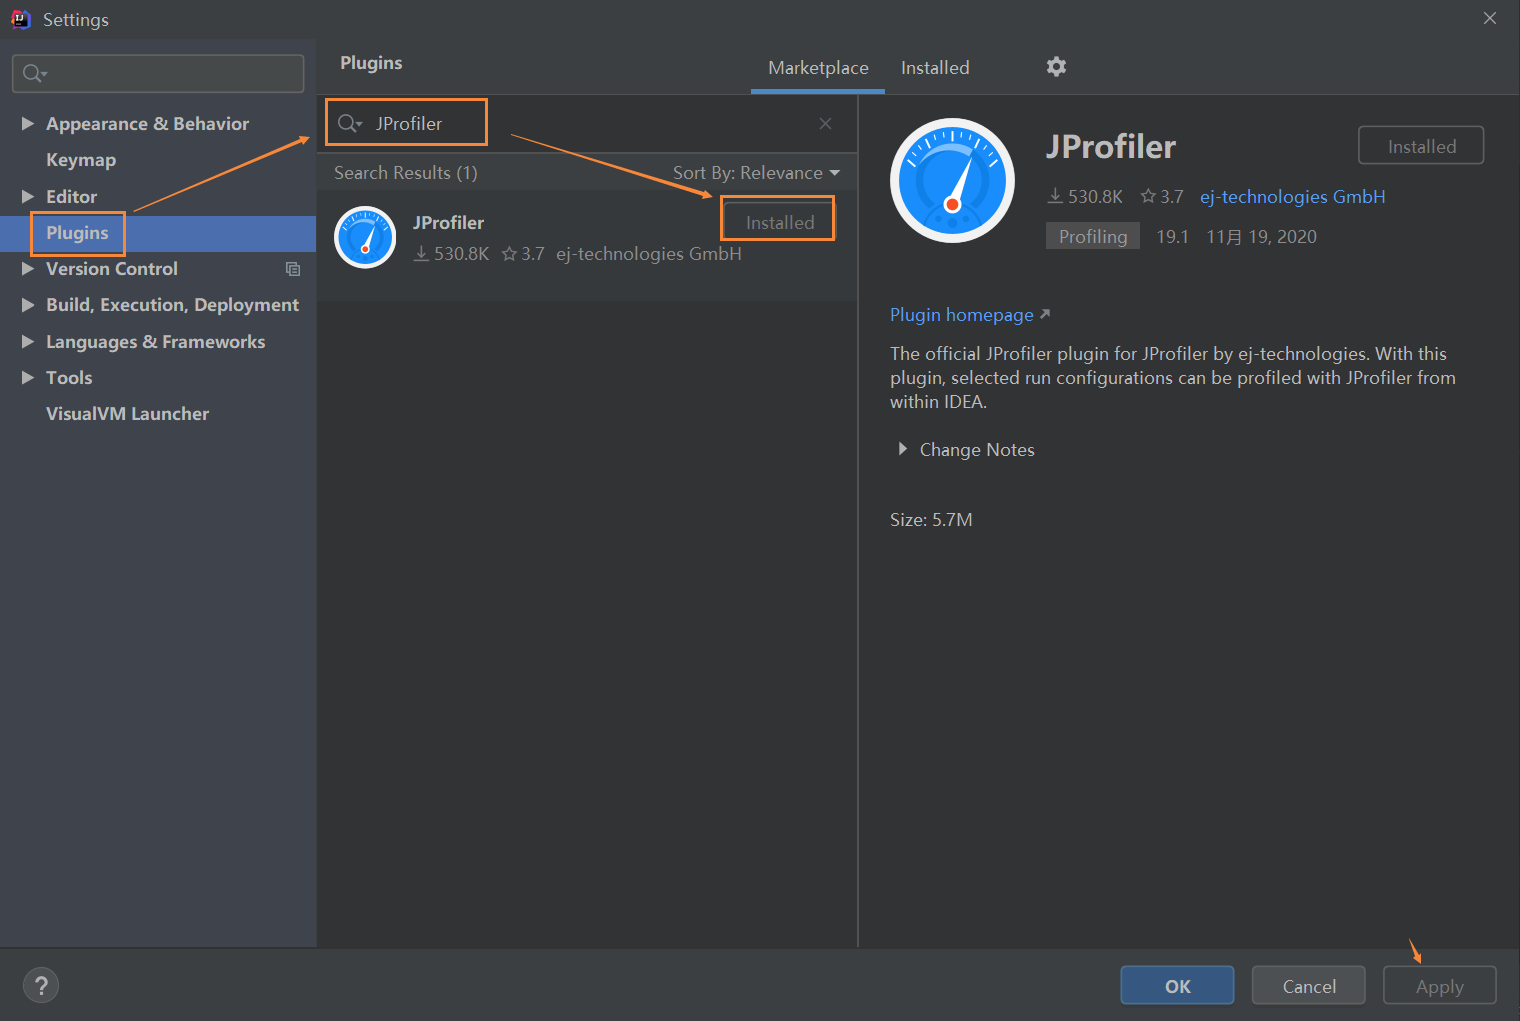
Task: Open the plugins gear settings menu
Action: [x=1056, y=67]
